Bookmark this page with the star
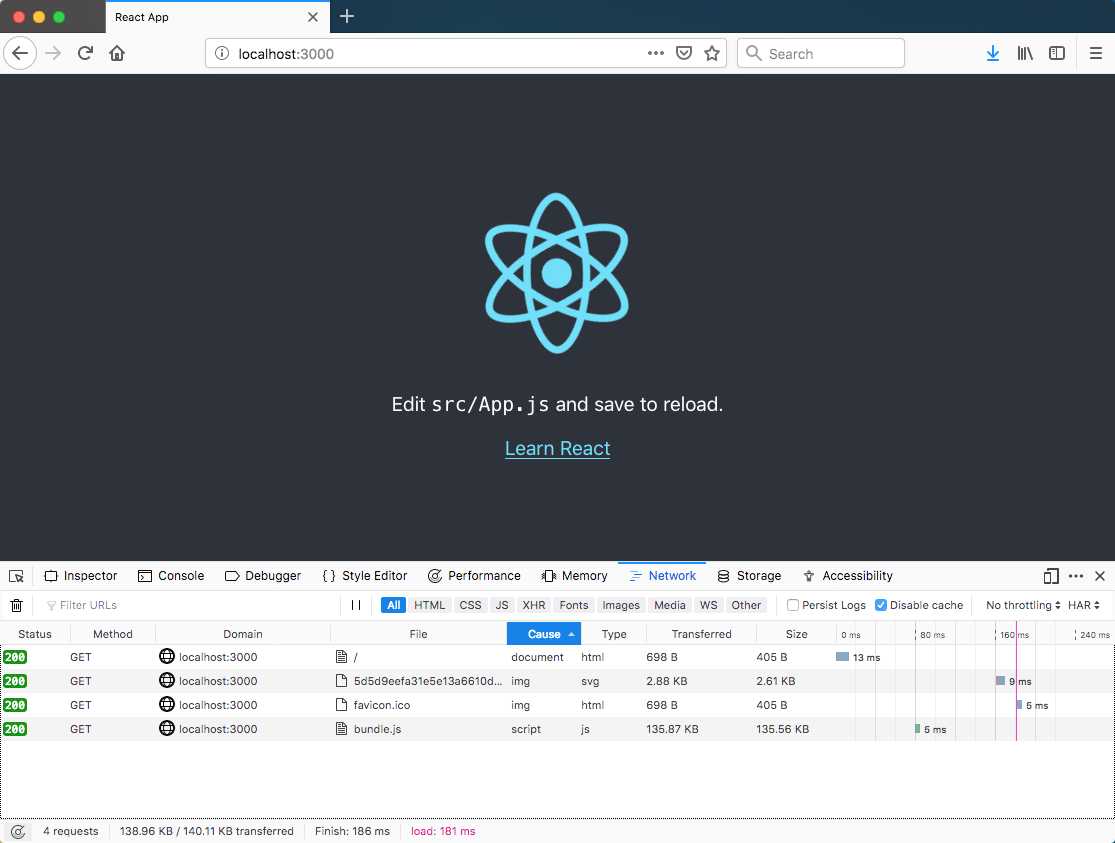 (x=712, y=53)
